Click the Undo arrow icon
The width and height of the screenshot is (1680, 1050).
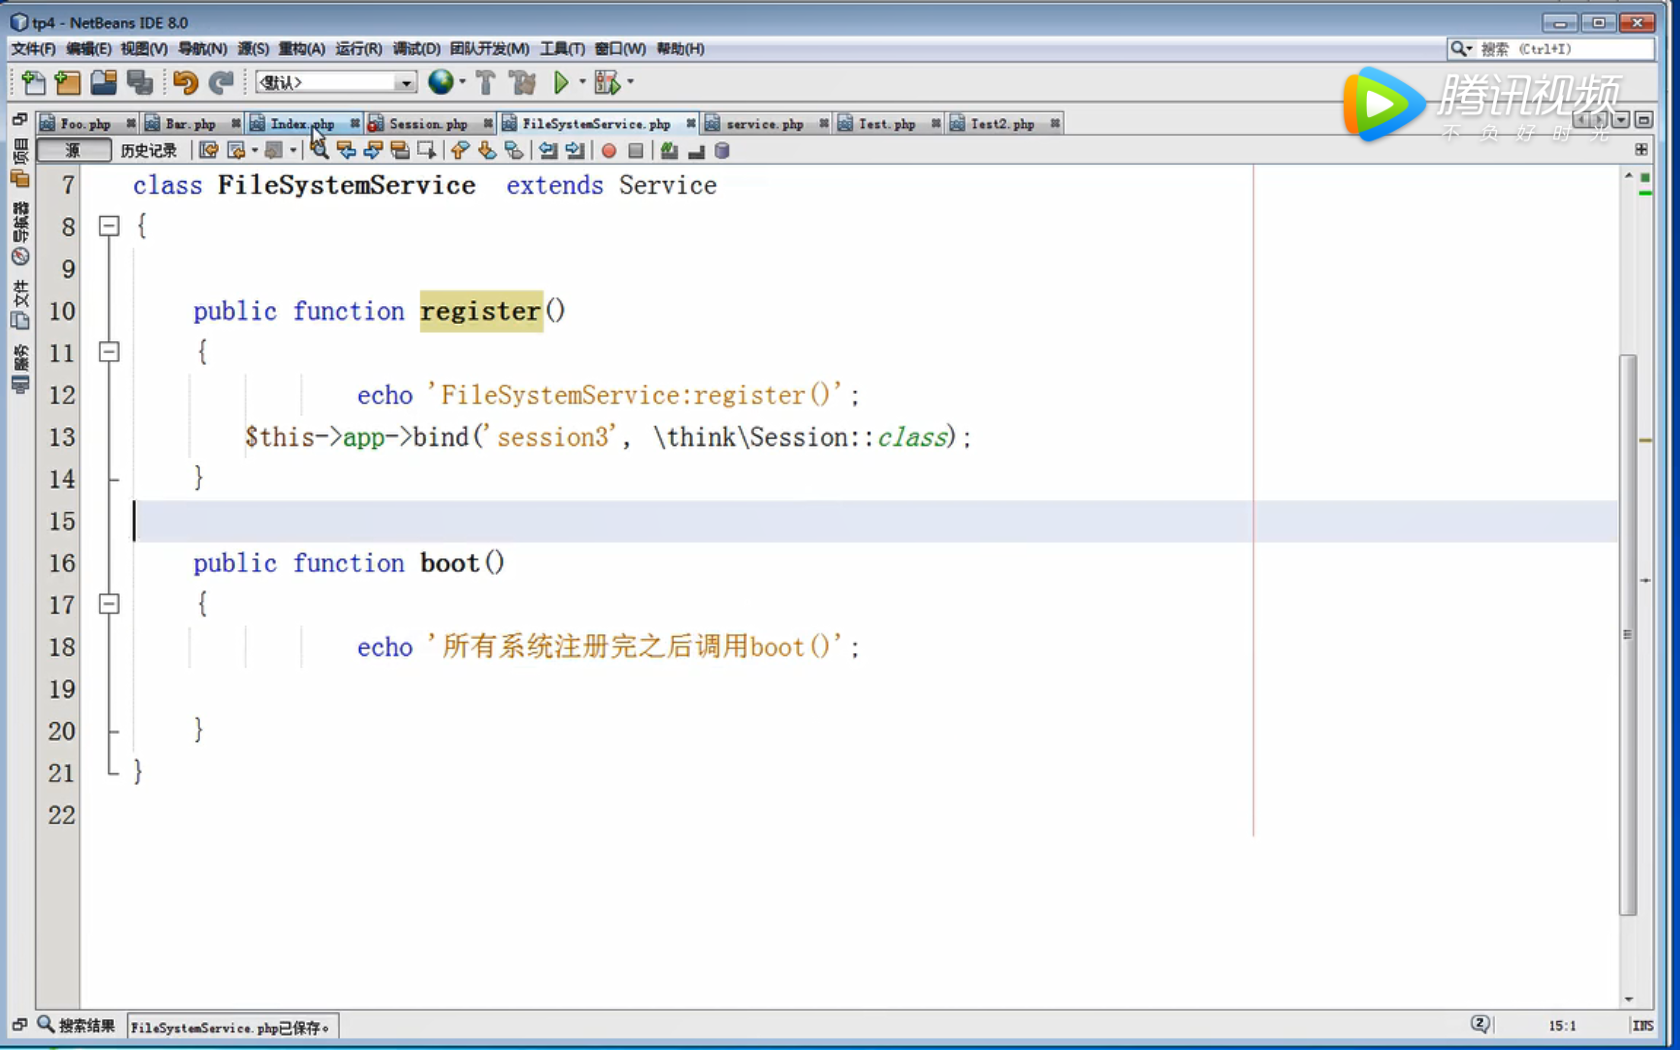pos(185,83)
